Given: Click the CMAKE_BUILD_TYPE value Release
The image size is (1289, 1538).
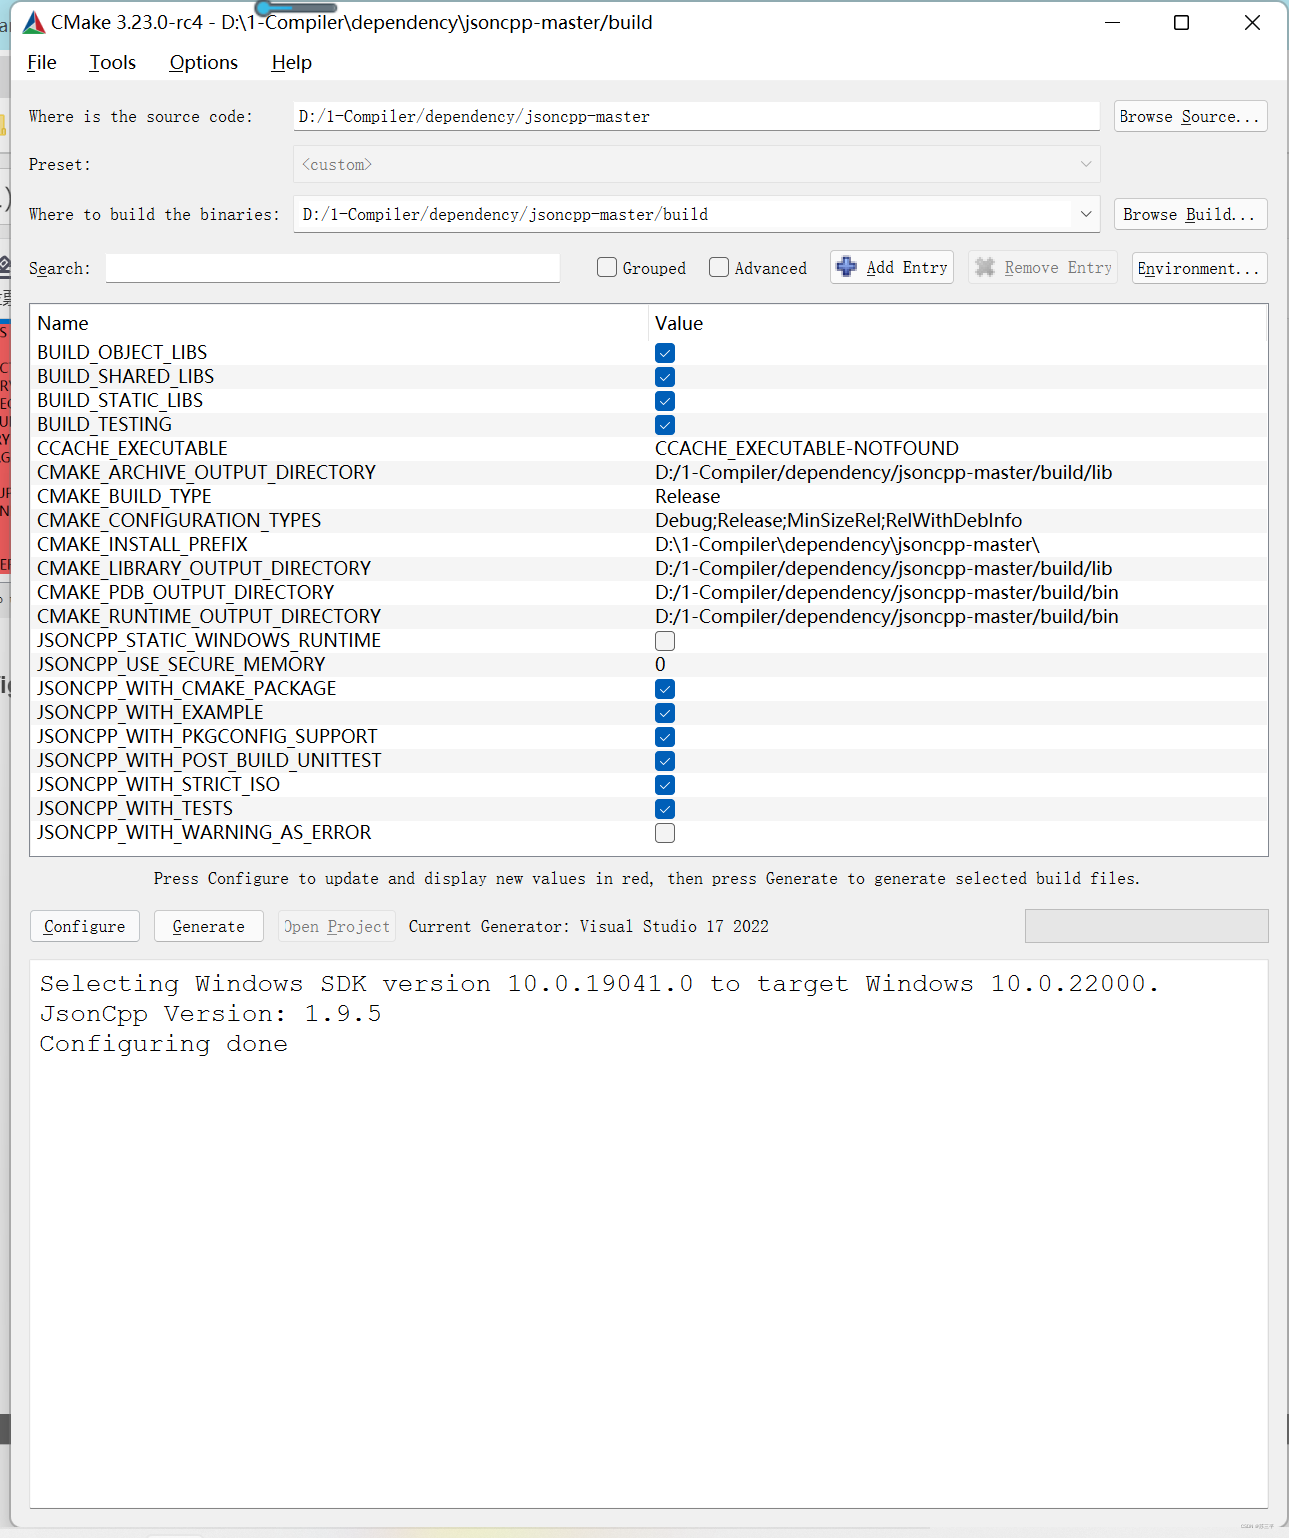Looking at the screenshot, I should (x=687, y=496).
